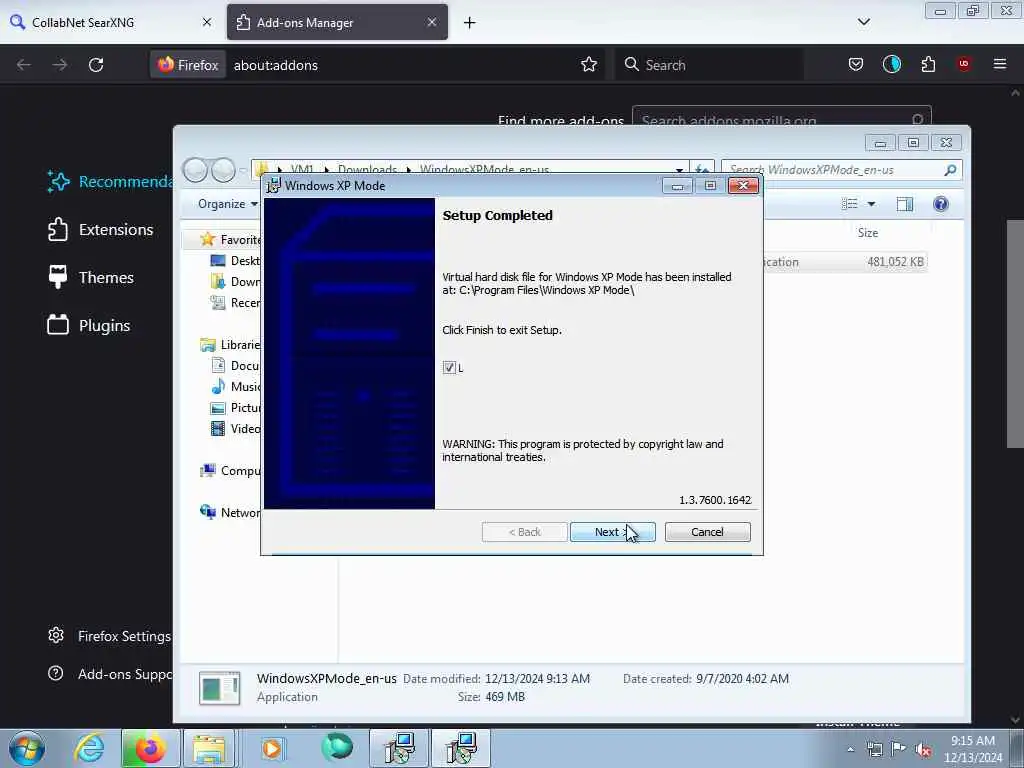Open Change your view dropdown arrow
1024x768 pixels.
coord(871,204)
